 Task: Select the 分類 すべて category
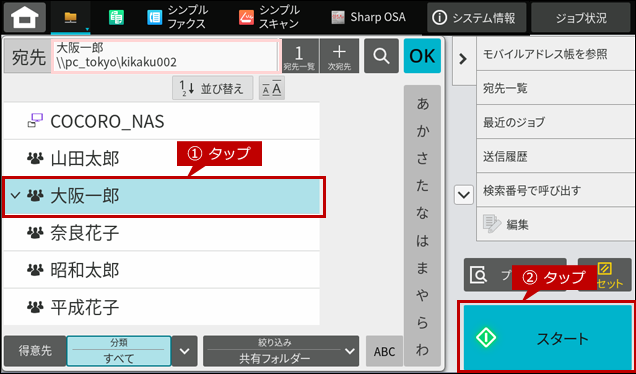pyautogui.click(x=118, y=351)
